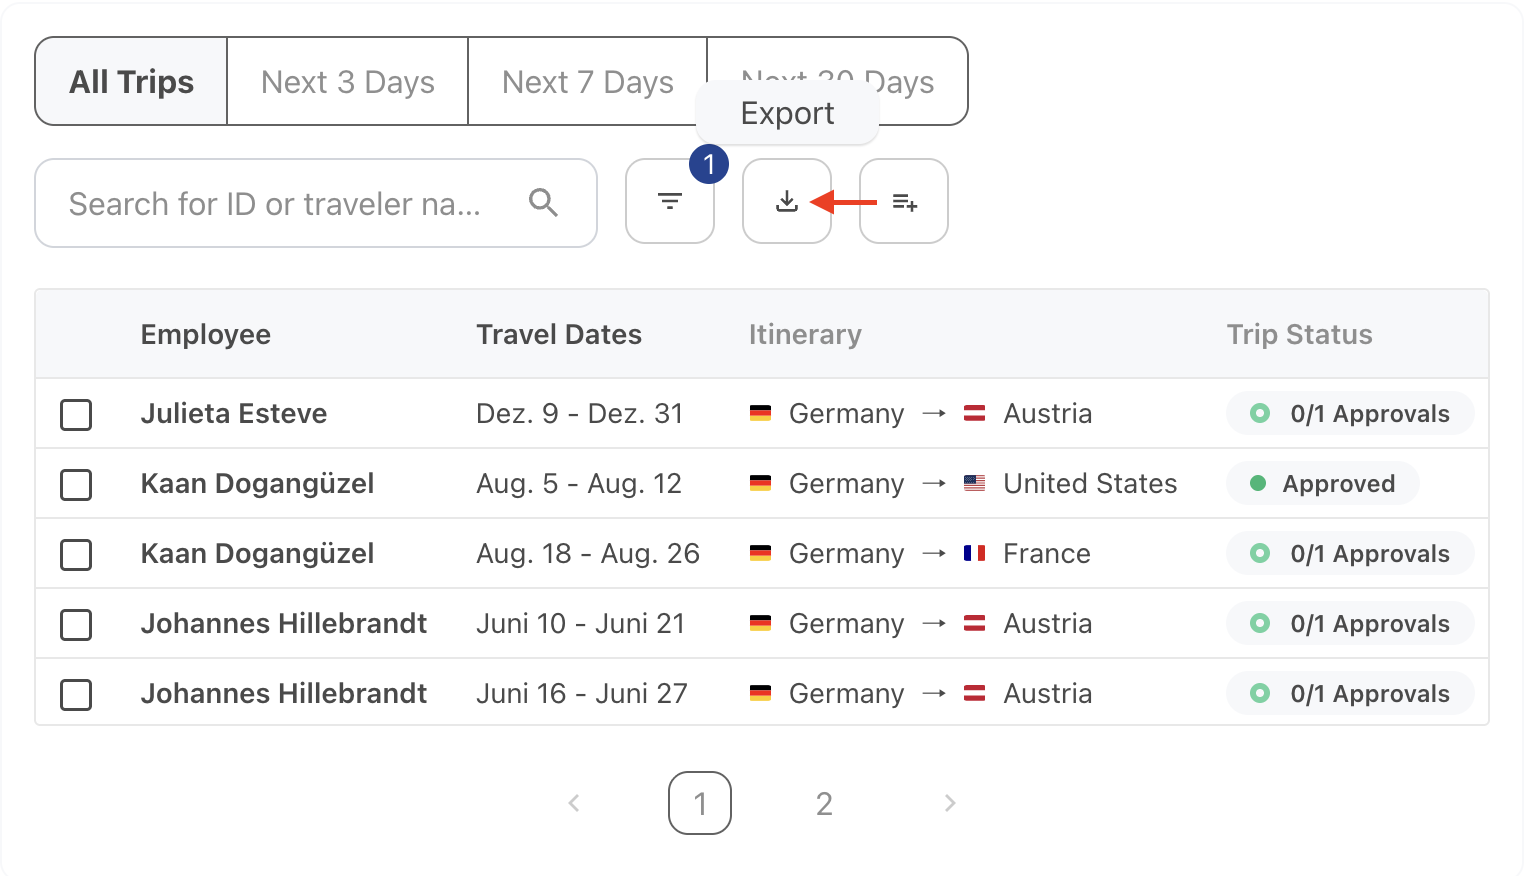
Task: Tick the Juni 16 - Juni 27 trip checkbox
Action: [x=76, y=694]
